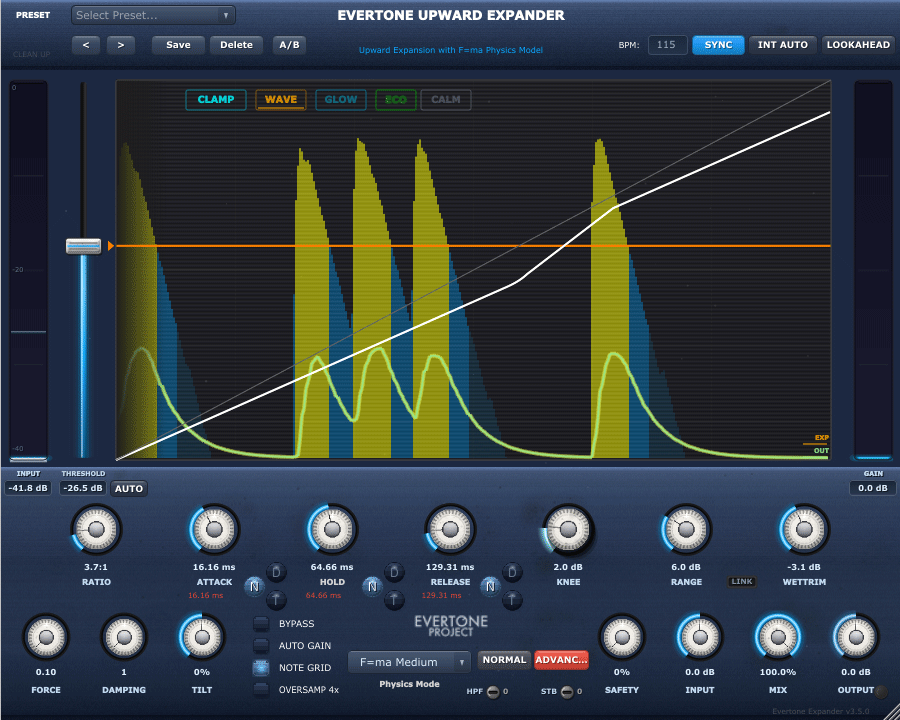Toggle the SYNC button next to BPM
This screenshot has width=900, height=720.
click(718, 45)
